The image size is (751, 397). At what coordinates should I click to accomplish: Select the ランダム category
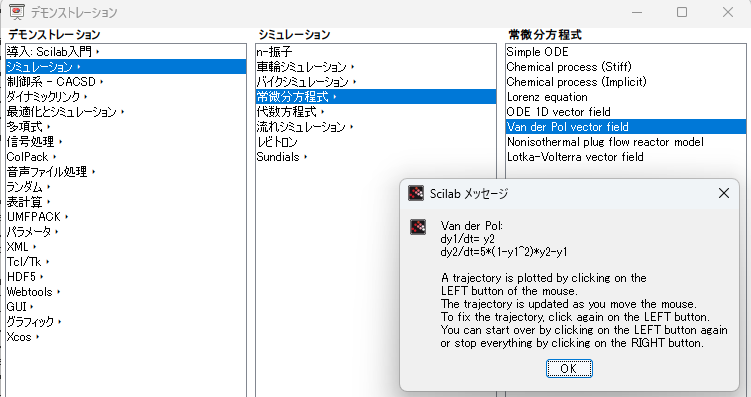[126, 187]
